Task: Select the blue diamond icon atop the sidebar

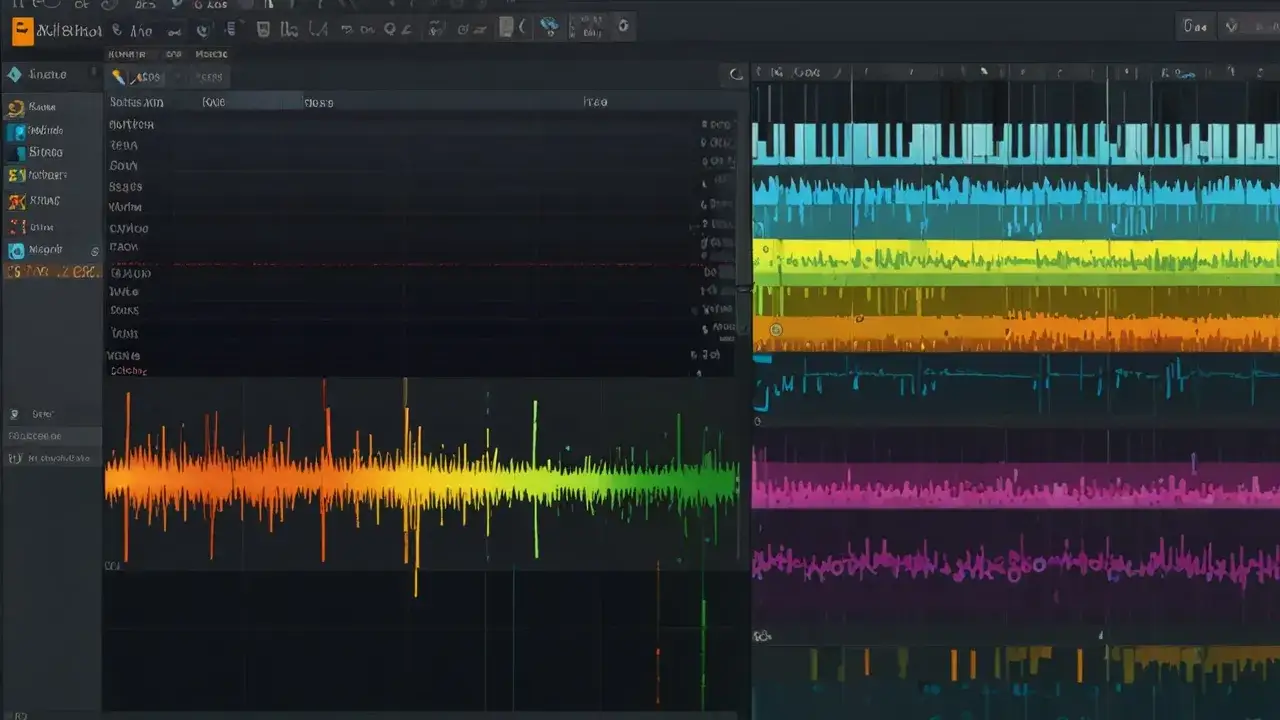Action: 12,73
